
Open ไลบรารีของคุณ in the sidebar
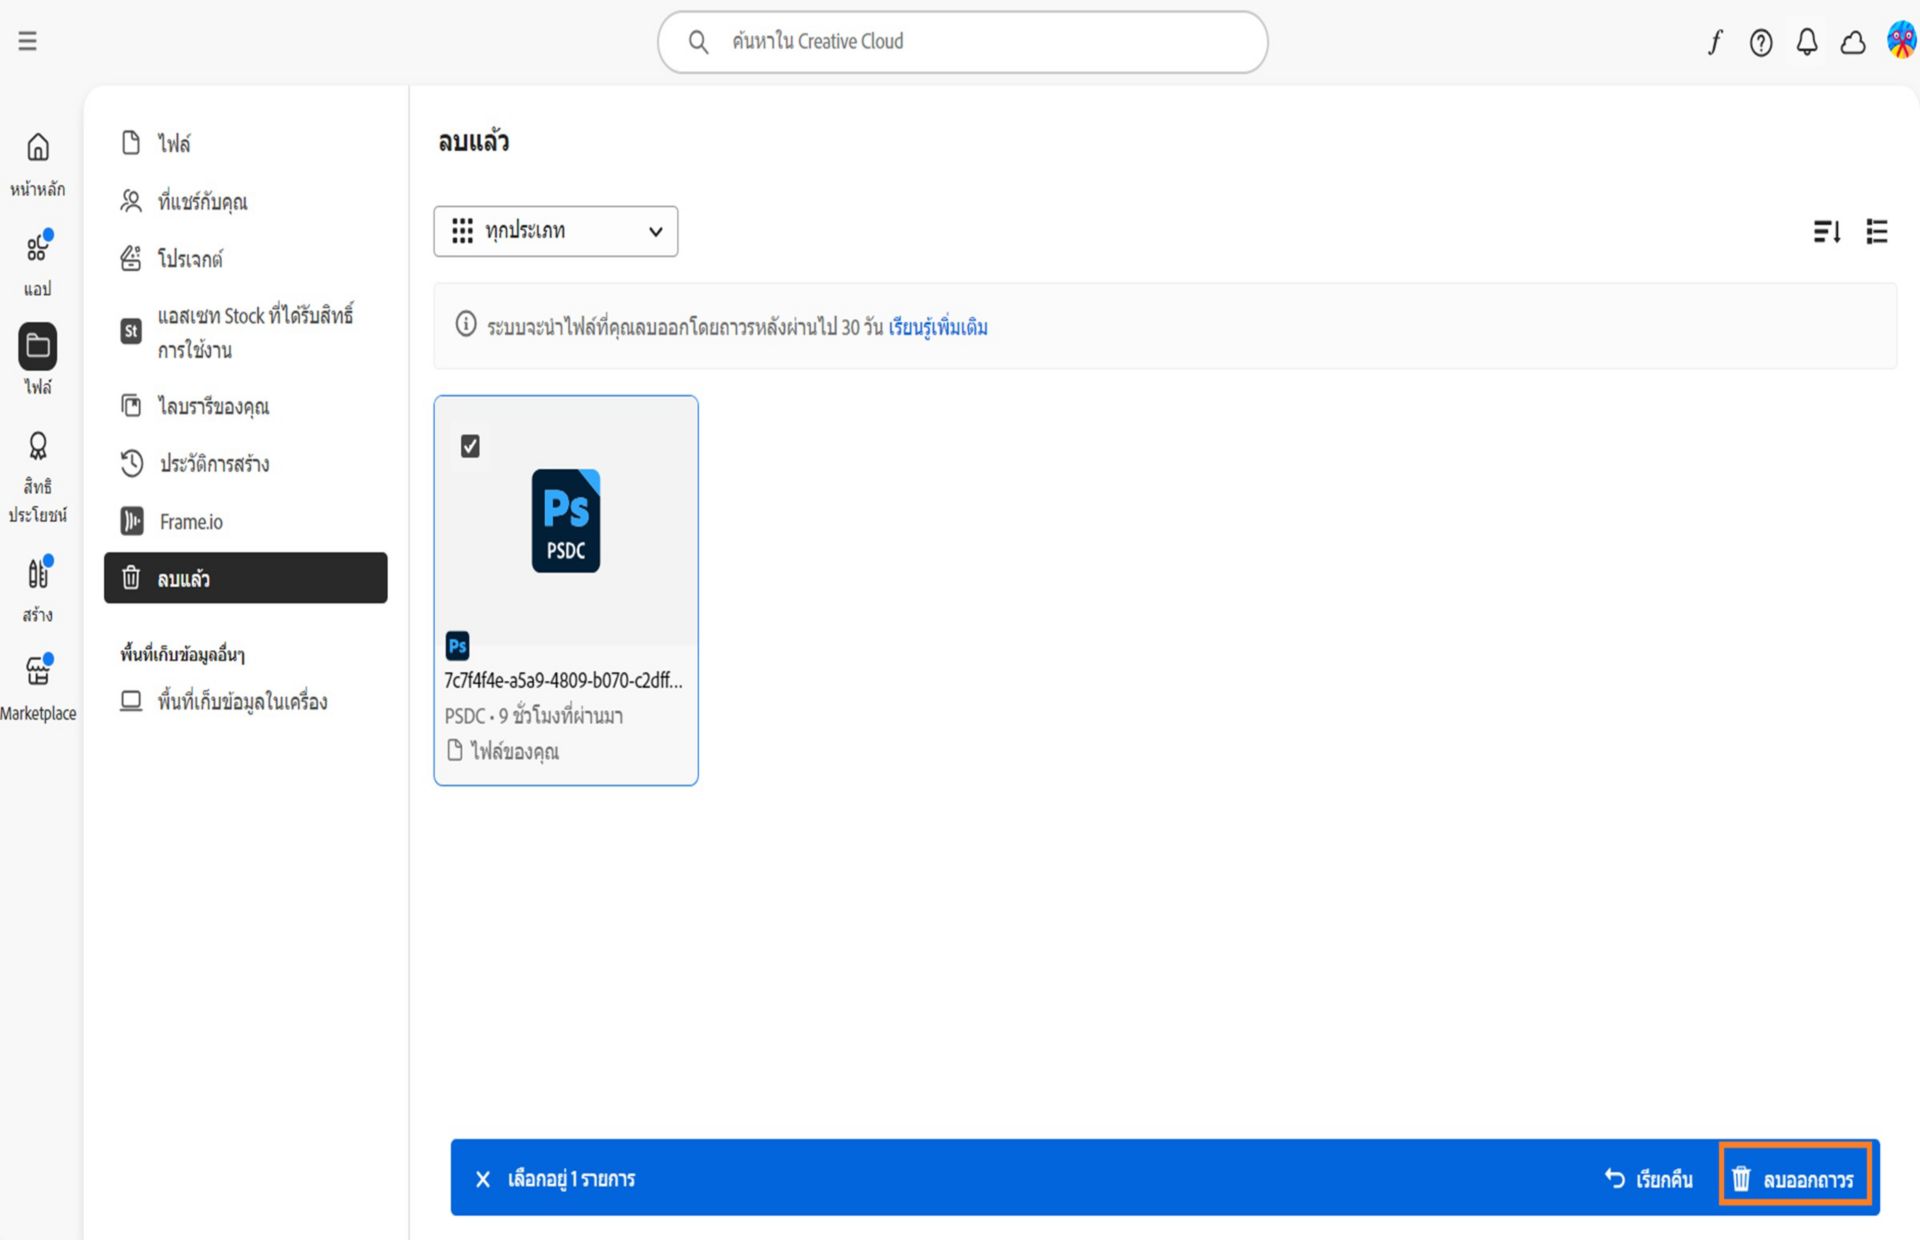click(245, 406)
